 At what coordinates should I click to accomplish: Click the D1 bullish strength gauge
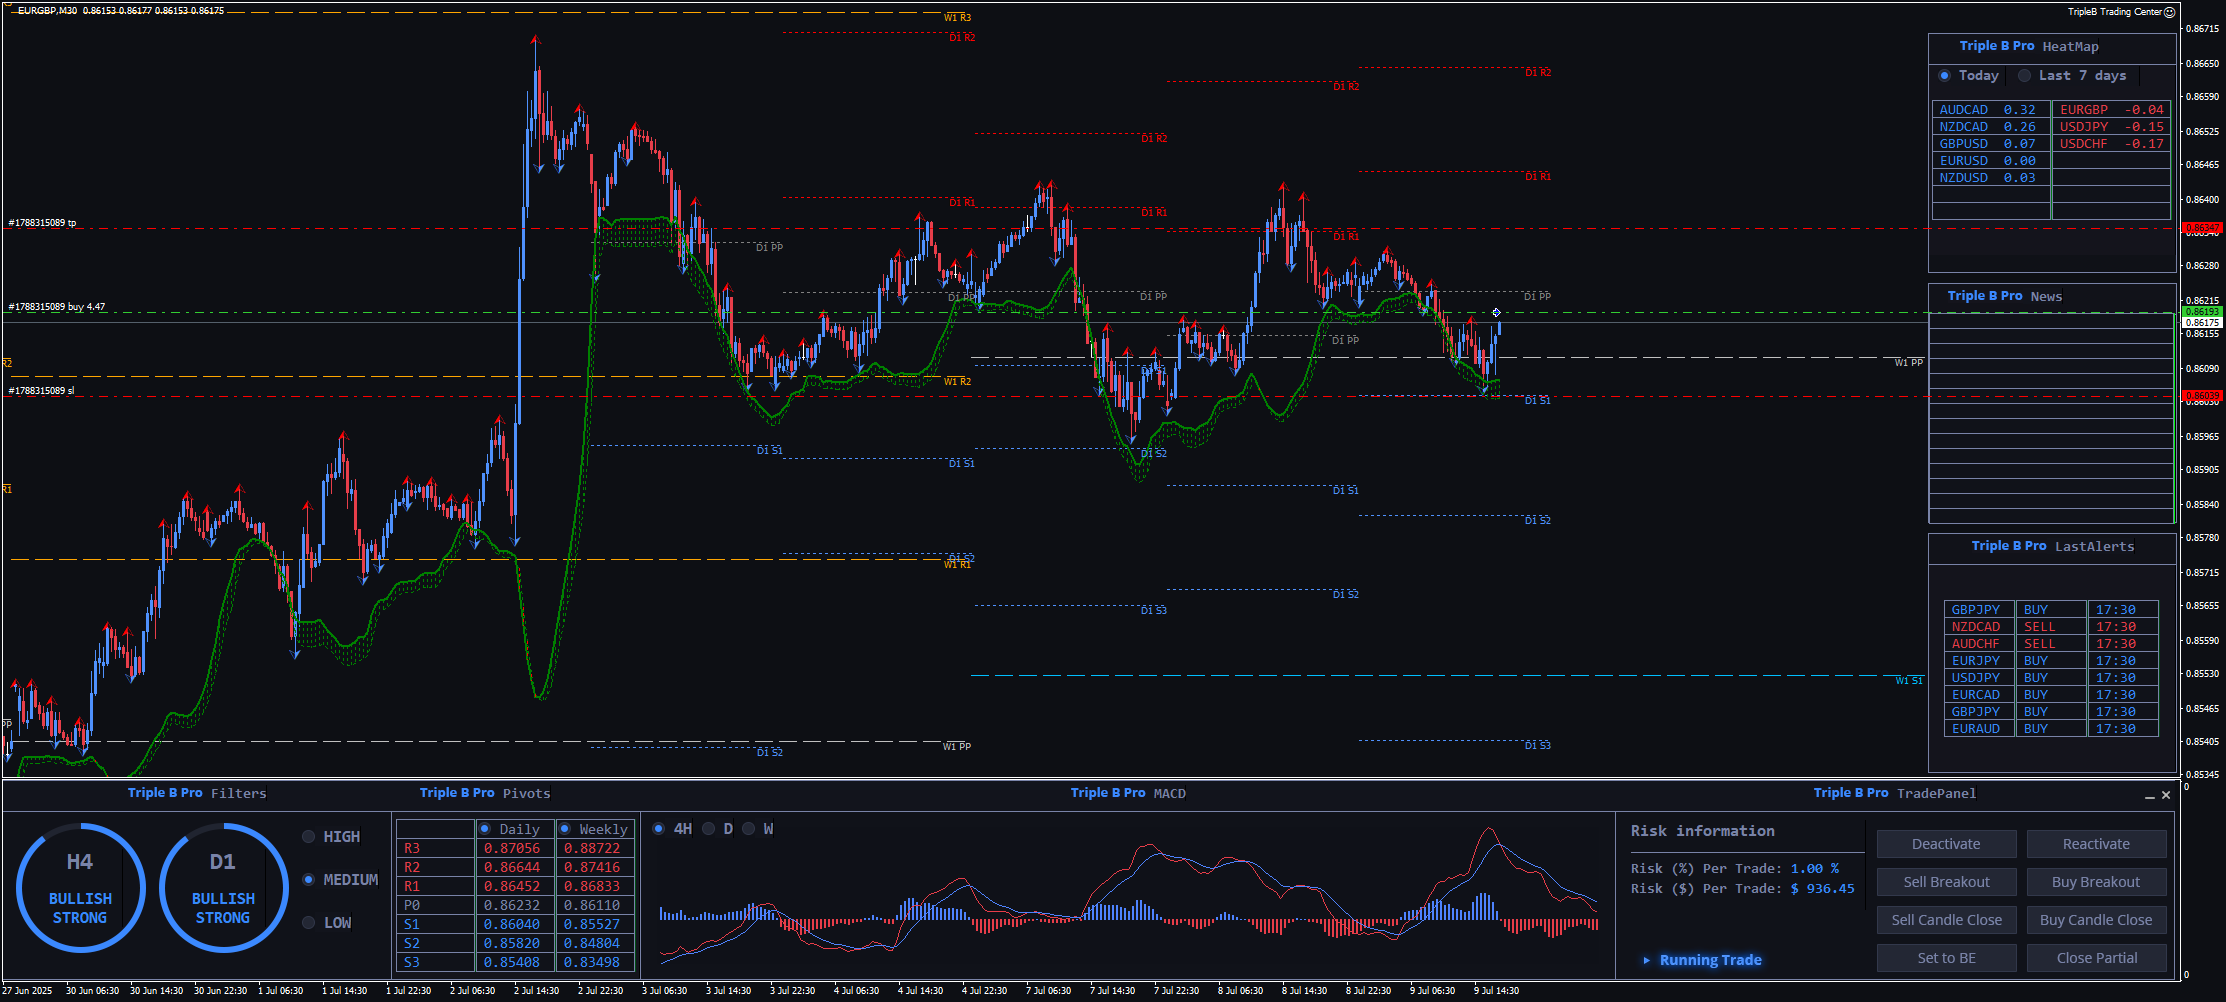(223, 888)
